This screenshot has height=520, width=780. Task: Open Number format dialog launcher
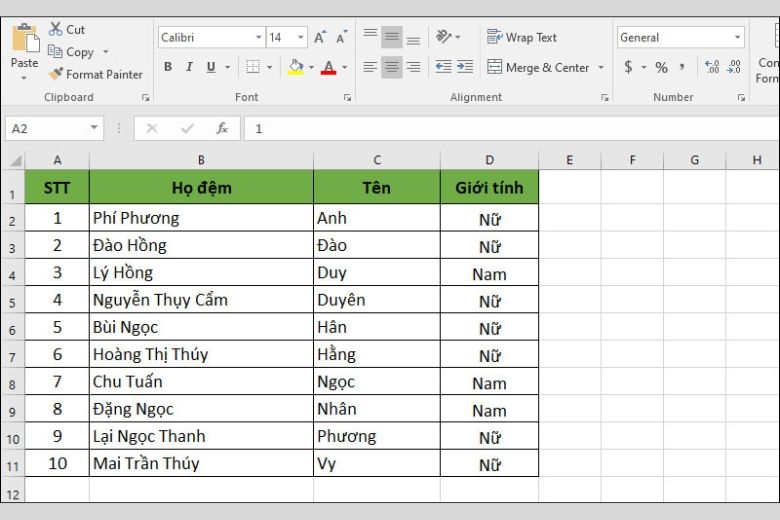click(741, 98)
